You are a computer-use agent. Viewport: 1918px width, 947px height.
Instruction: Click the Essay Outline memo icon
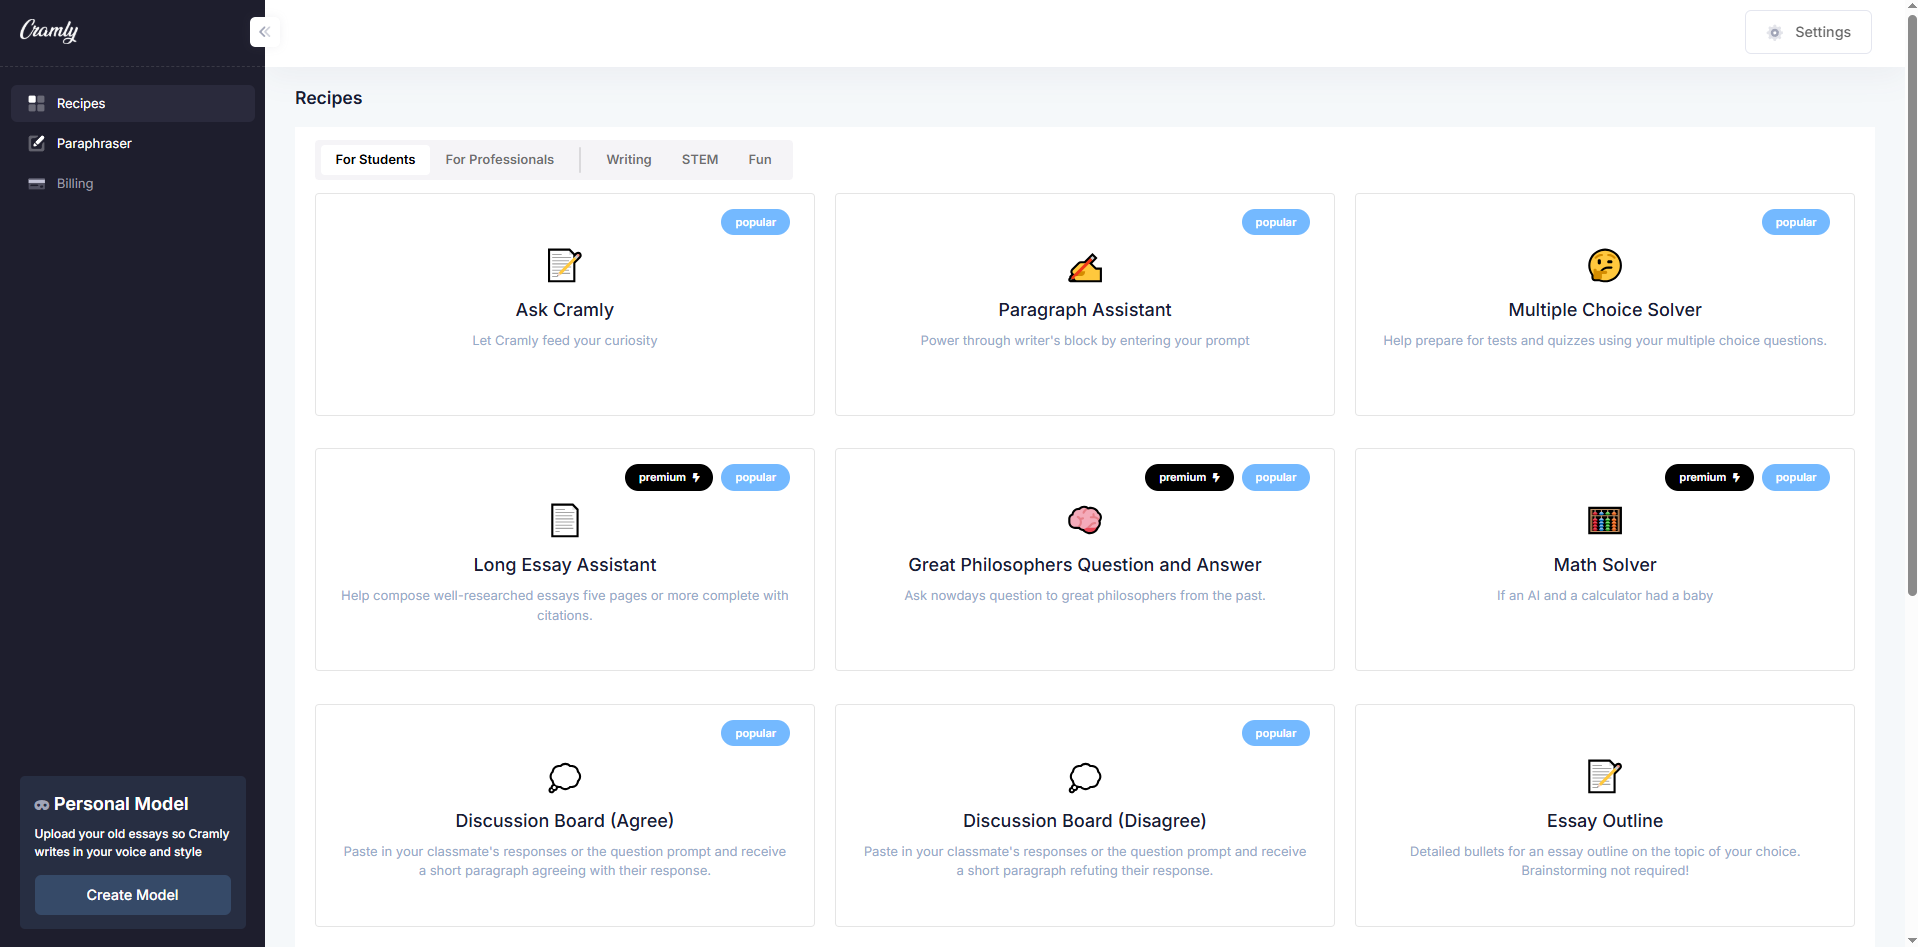[x=1604, y=777]
